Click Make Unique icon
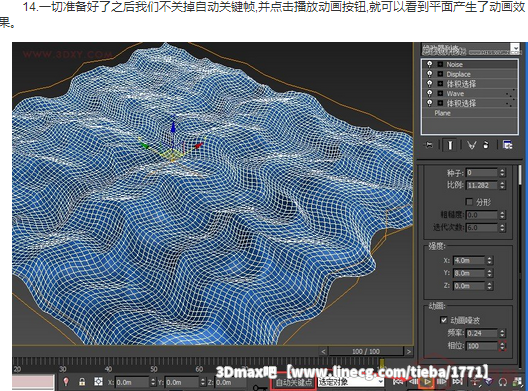Viewport: 528px width, 391px height. (472, 145)
